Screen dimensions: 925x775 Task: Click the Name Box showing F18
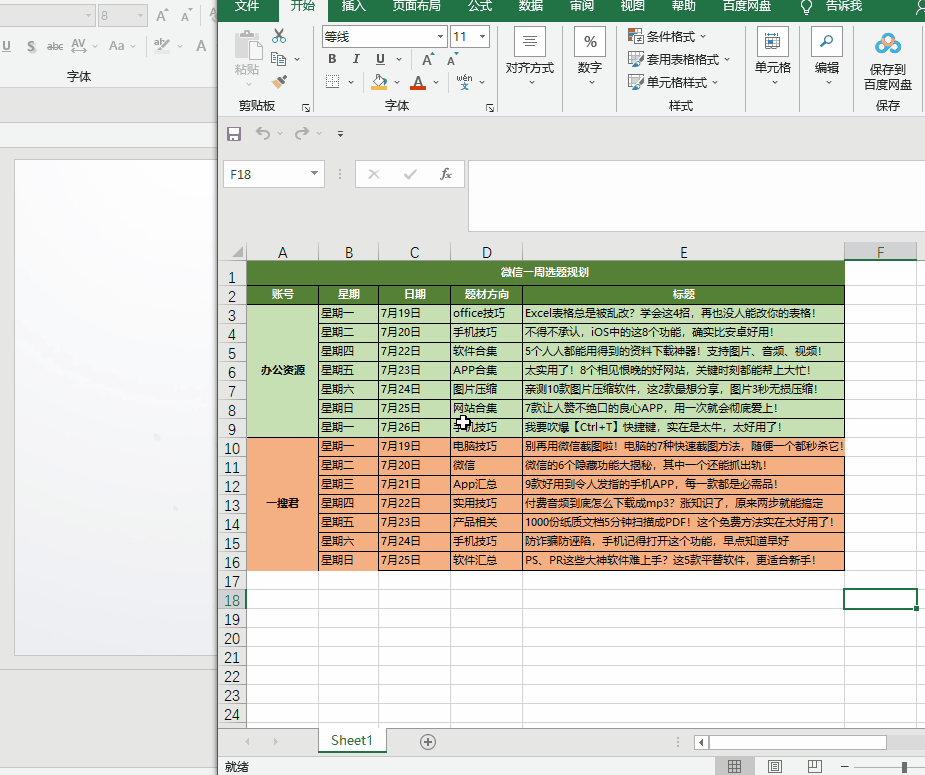265,174
